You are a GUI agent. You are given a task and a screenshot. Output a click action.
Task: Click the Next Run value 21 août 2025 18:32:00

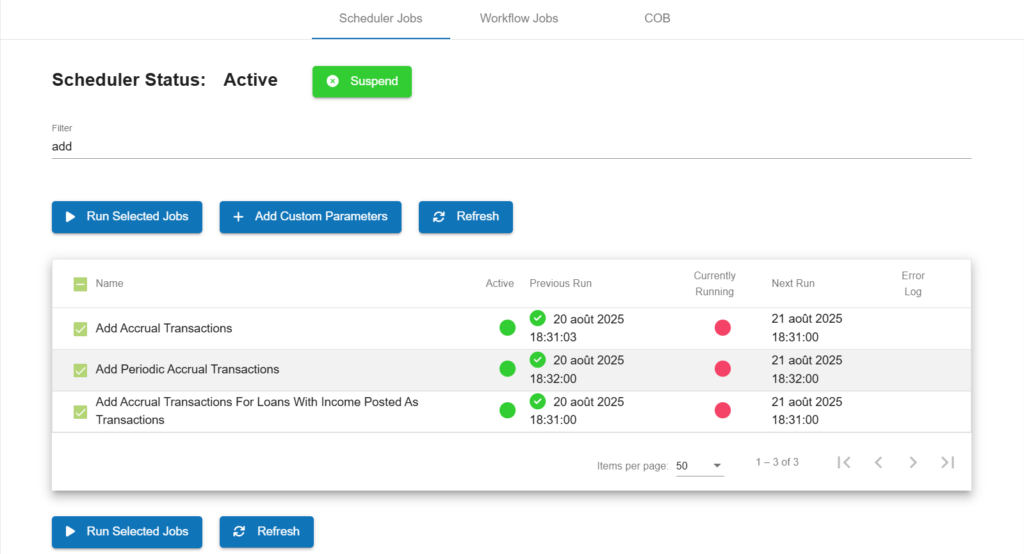(x=807, y=370)
